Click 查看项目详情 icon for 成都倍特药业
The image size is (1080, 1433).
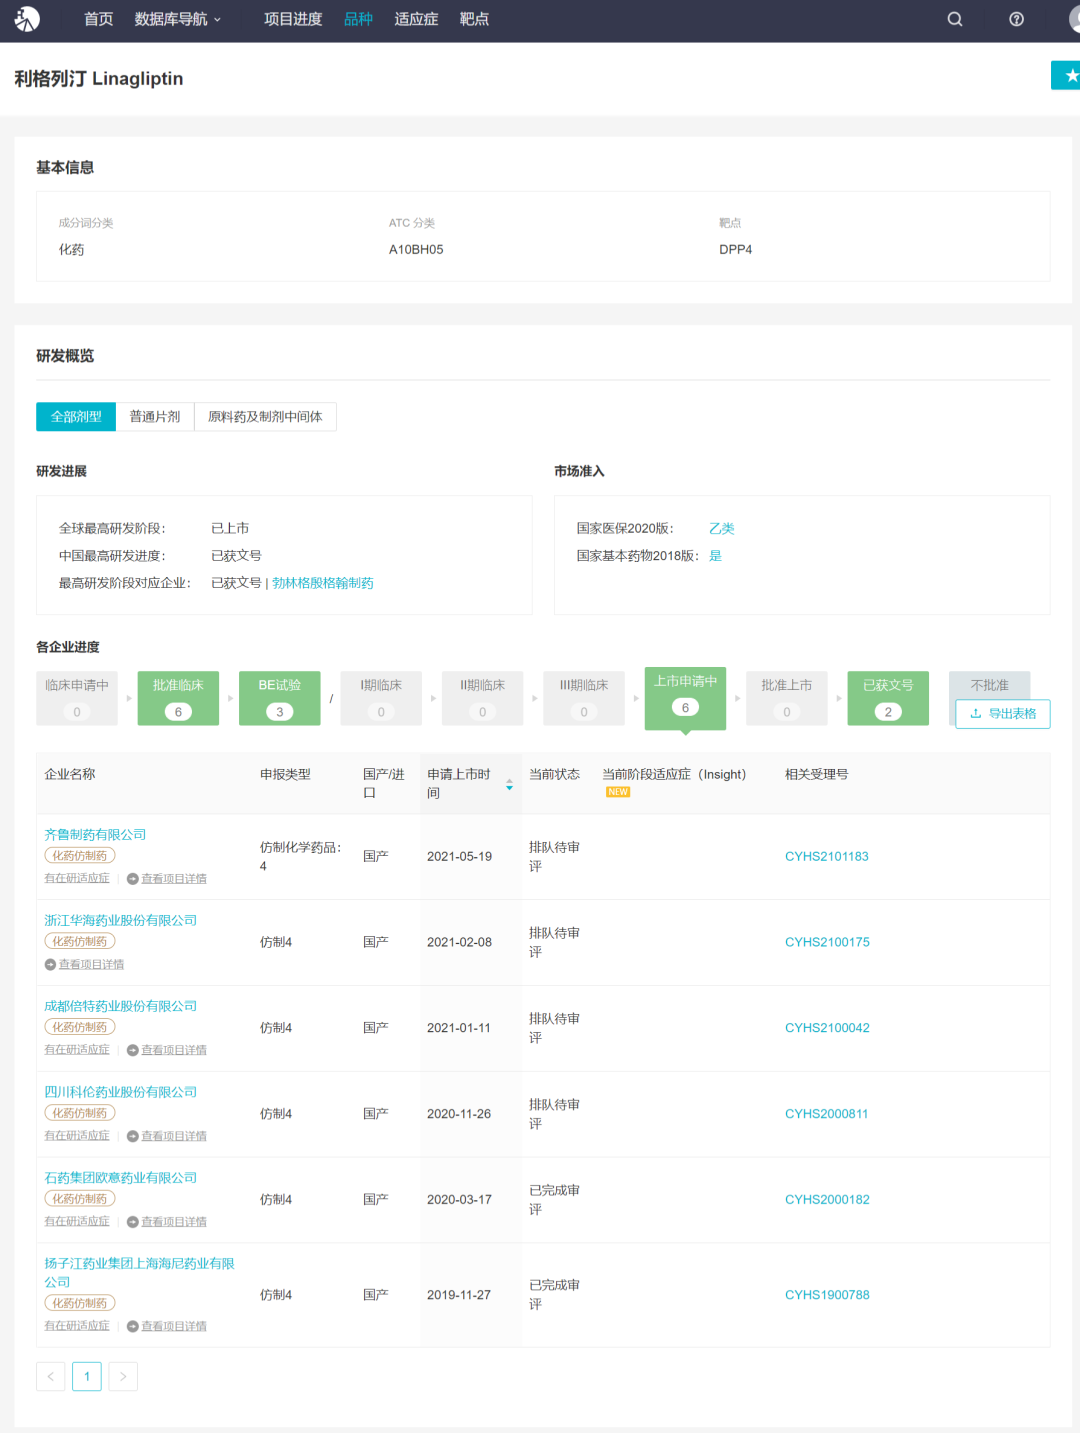pos(132,1051)
